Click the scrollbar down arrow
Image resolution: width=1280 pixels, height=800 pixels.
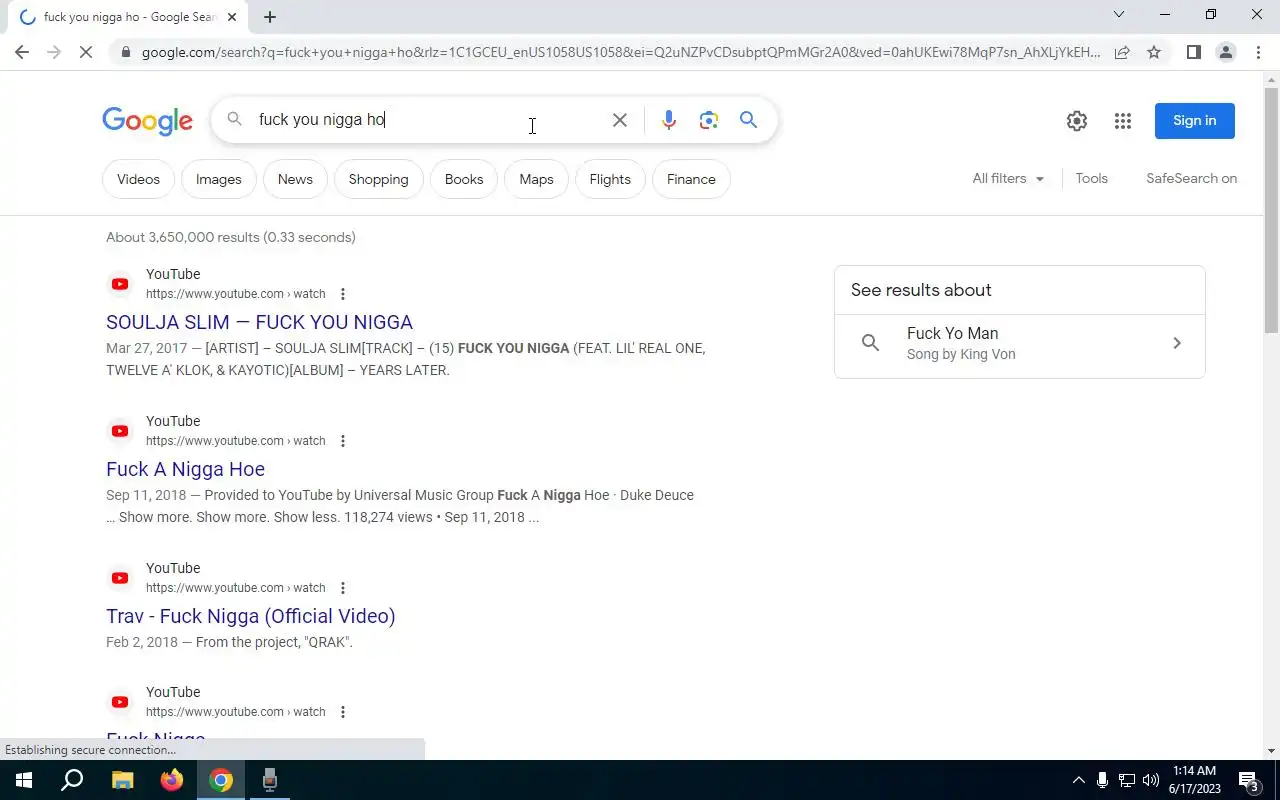tap(1271, 751)
